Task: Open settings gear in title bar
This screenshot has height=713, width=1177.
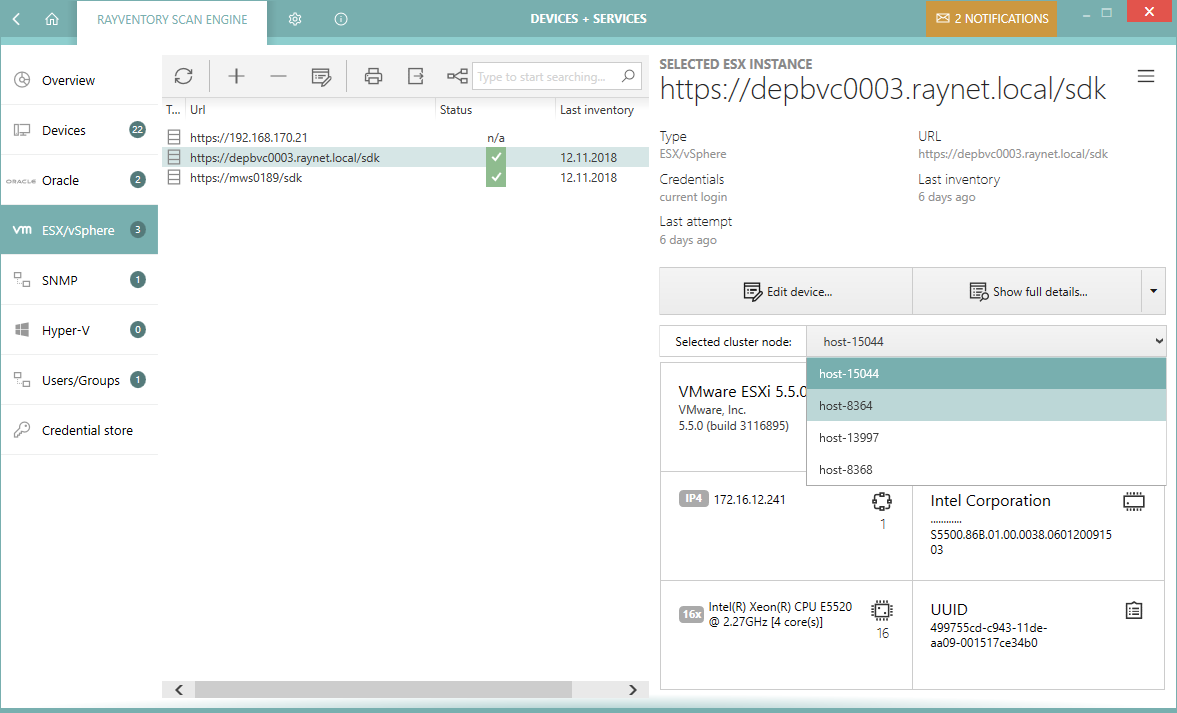Action: [295, 19]
